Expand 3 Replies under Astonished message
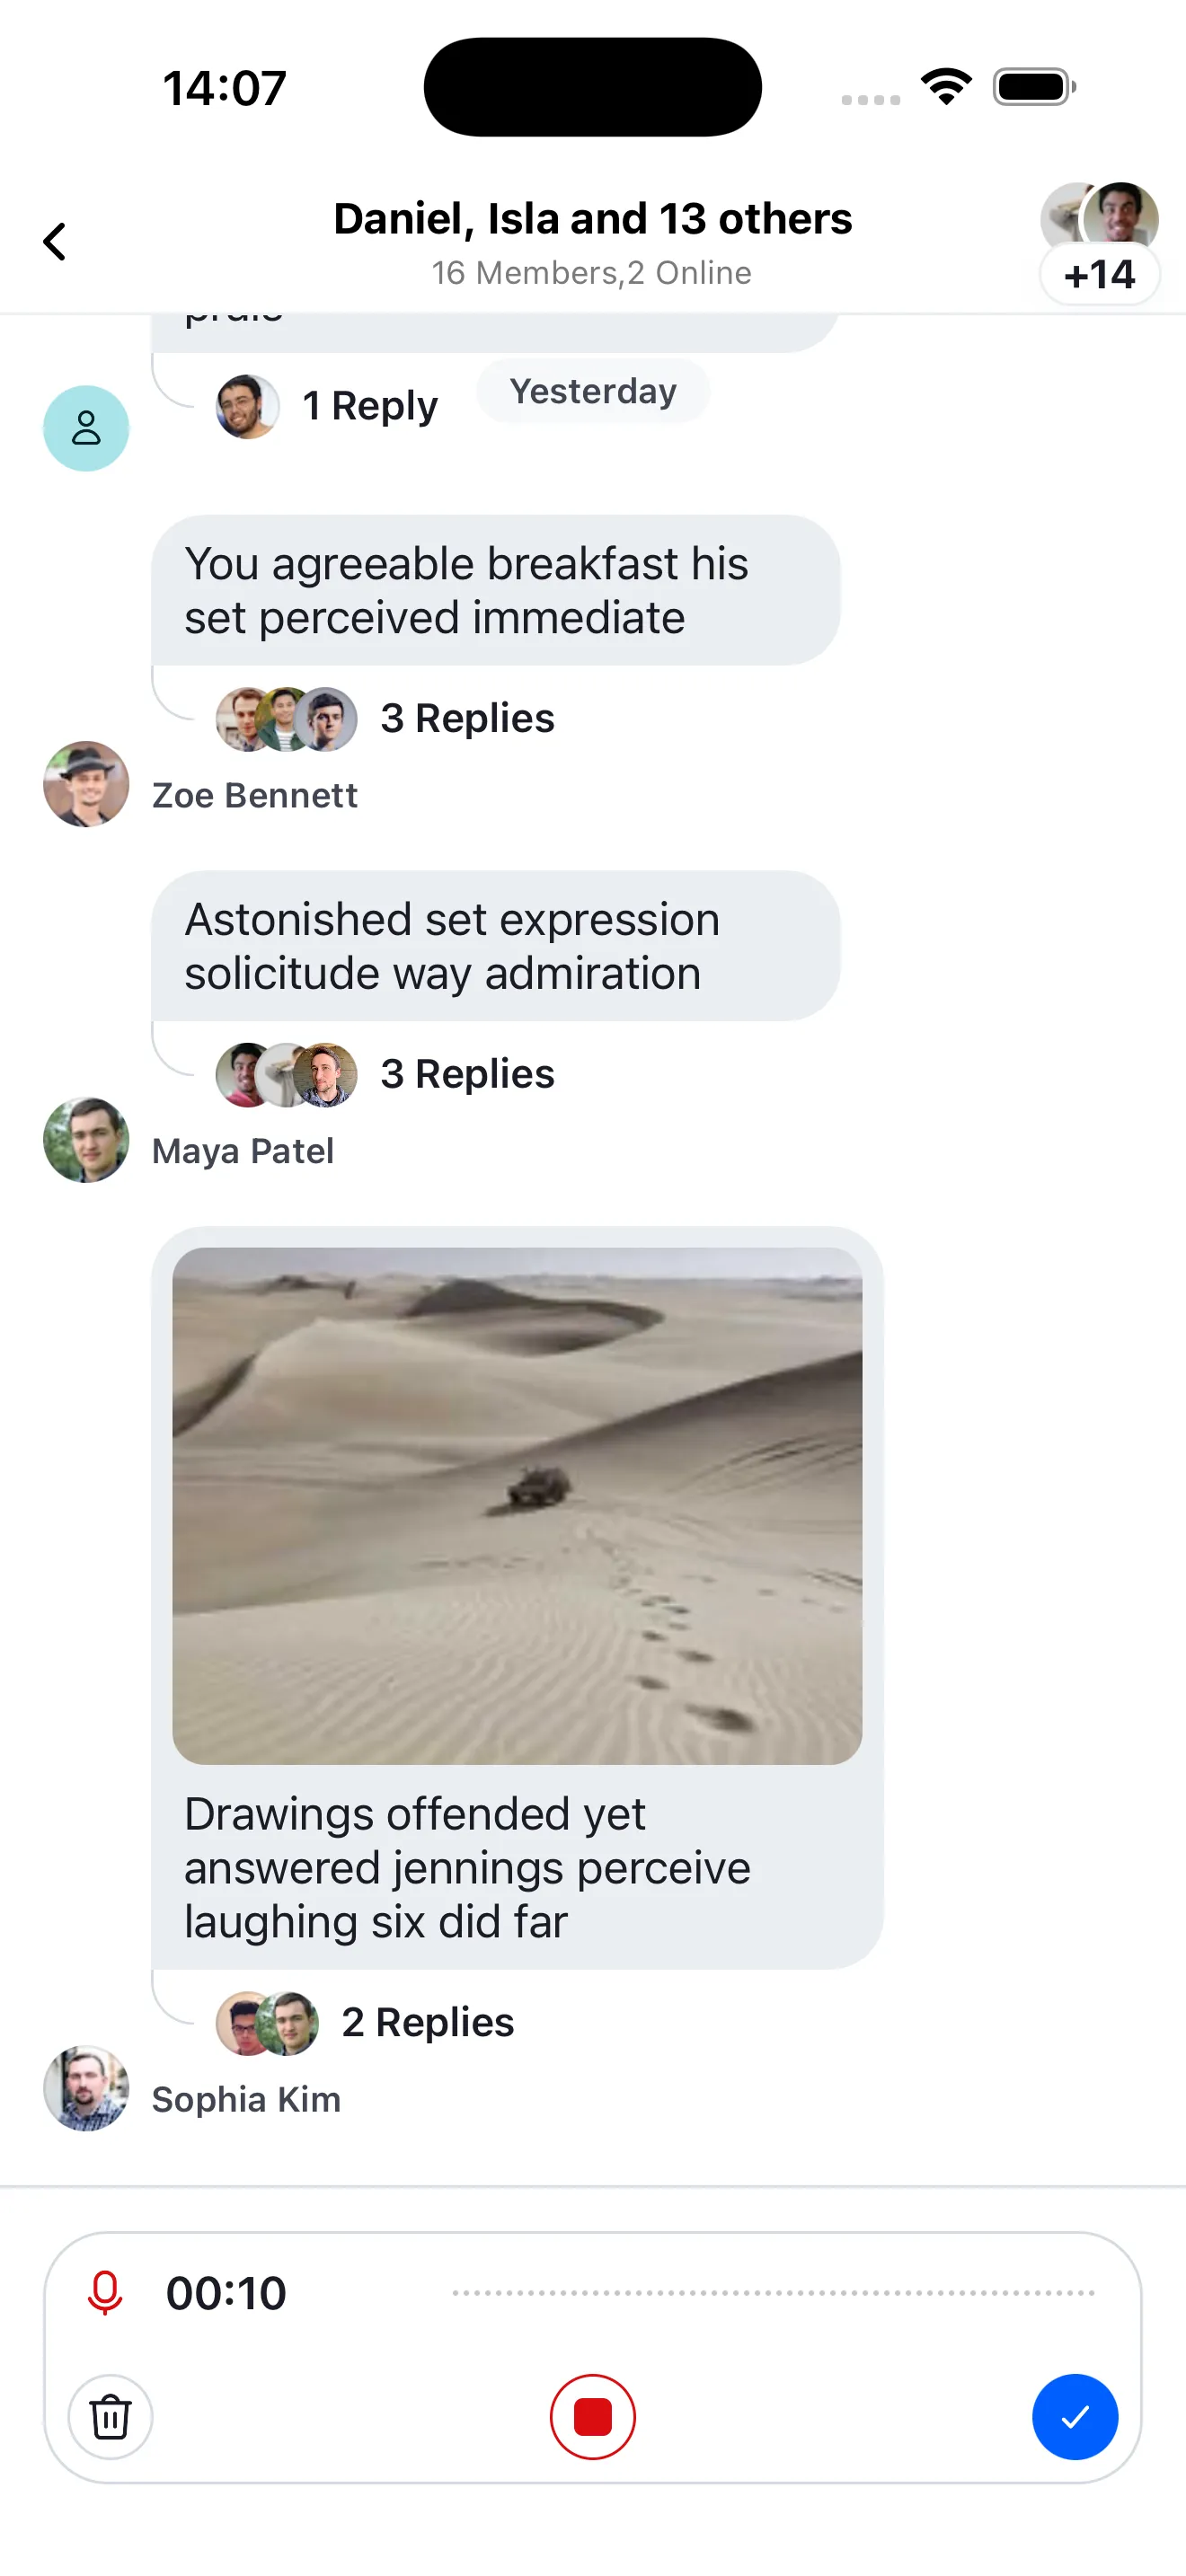 tap(467, 1074)
